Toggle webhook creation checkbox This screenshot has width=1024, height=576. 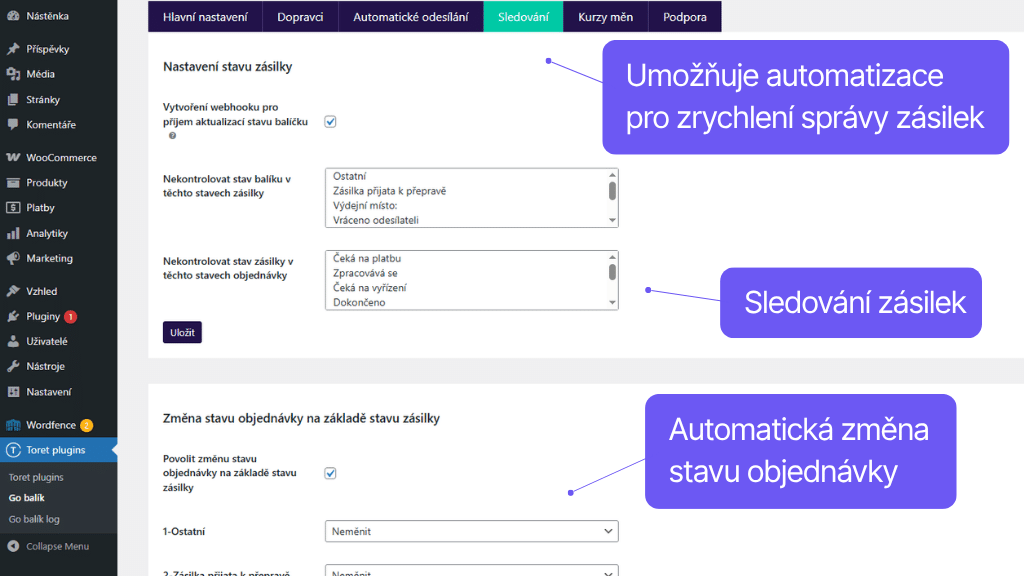click(330, 121)
